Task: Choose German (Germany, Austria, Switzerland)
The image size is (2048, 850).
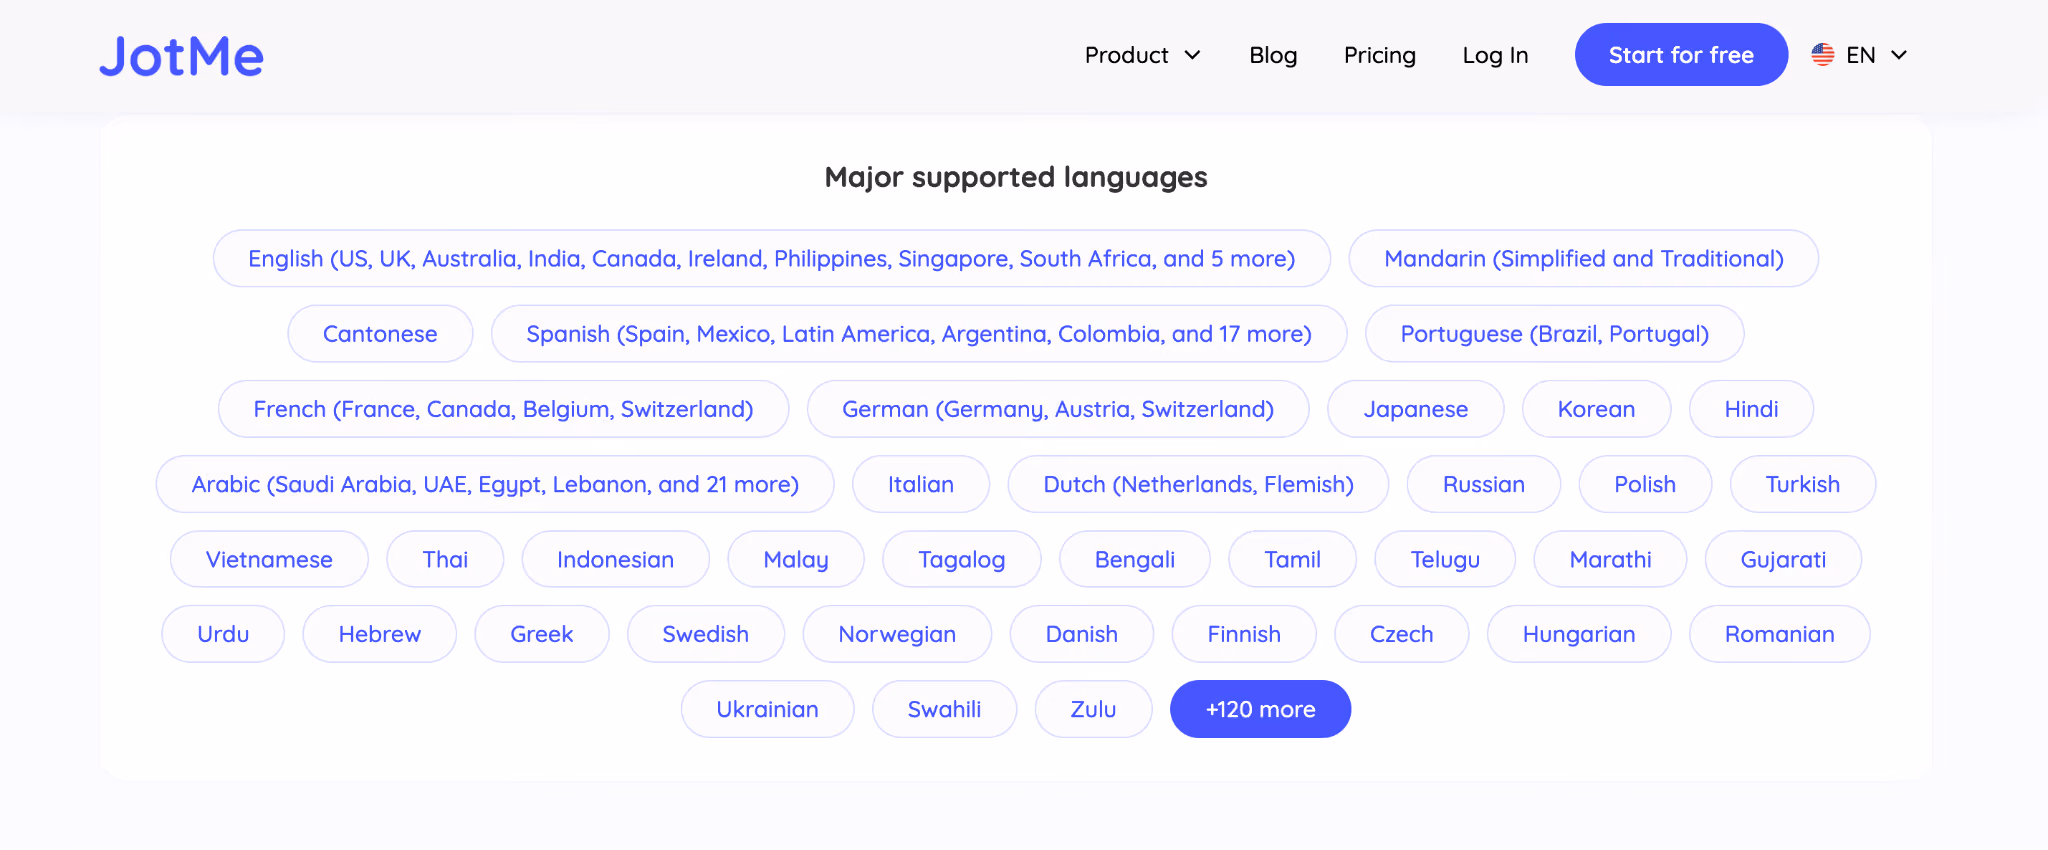Action: [x=1058, y=409]
